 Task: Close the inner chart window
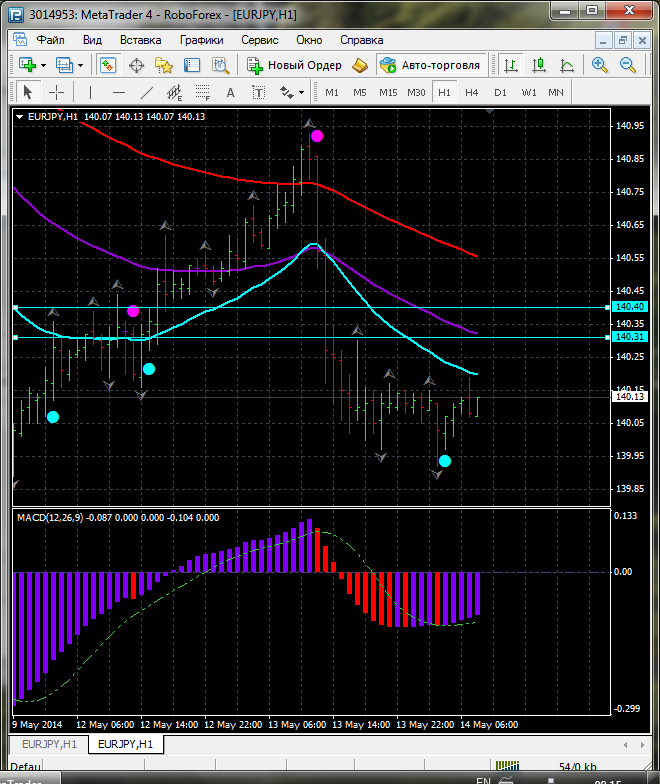coord(642,40)
